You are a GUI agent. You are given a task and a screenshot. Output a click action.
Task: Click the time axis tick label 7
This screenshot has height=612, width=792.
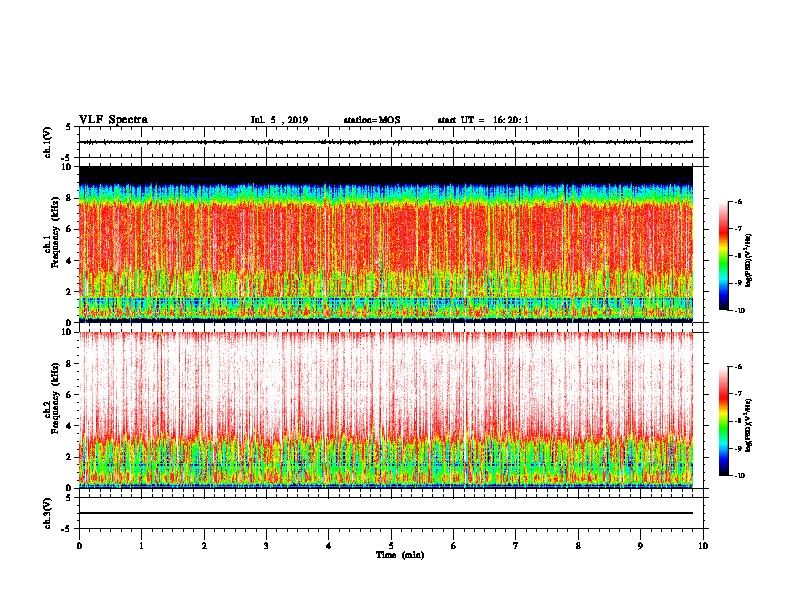pyautogui.click(x=516, y=546)
